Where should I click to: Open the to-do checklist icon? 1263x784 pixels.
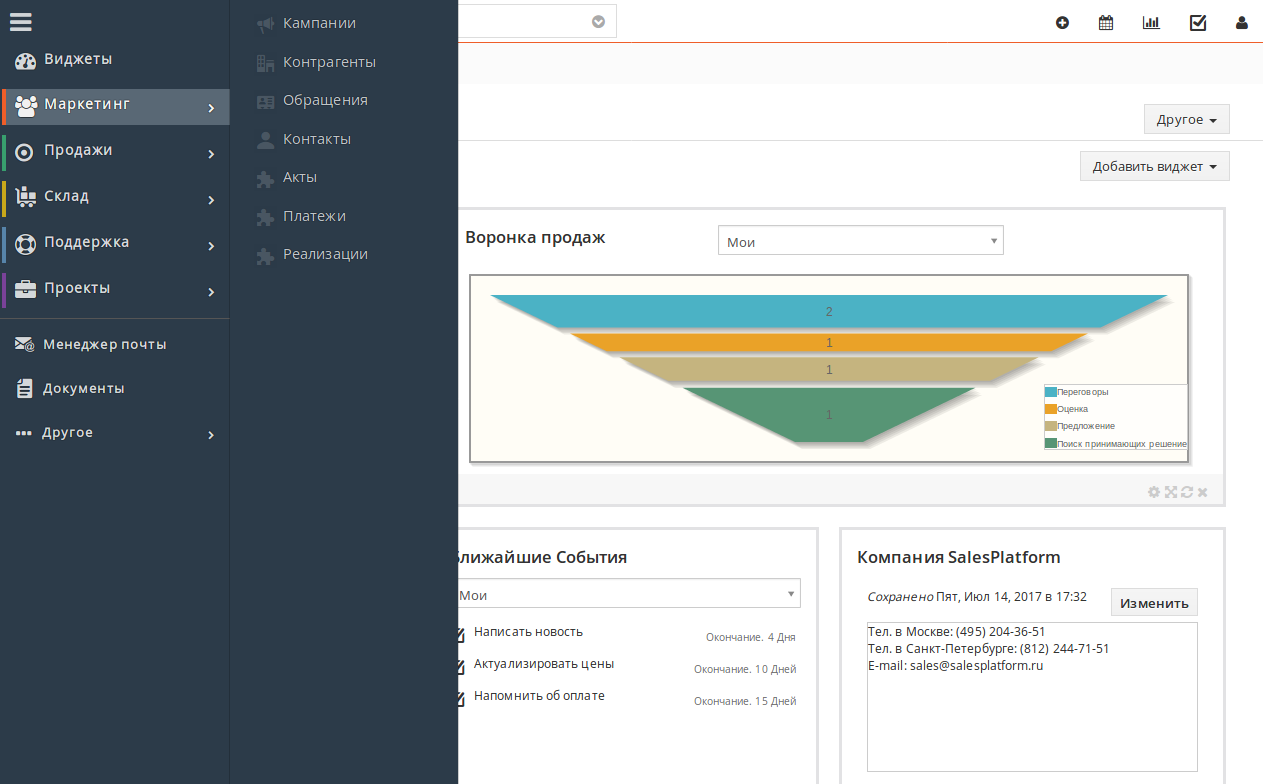(x=1198, y=22)
